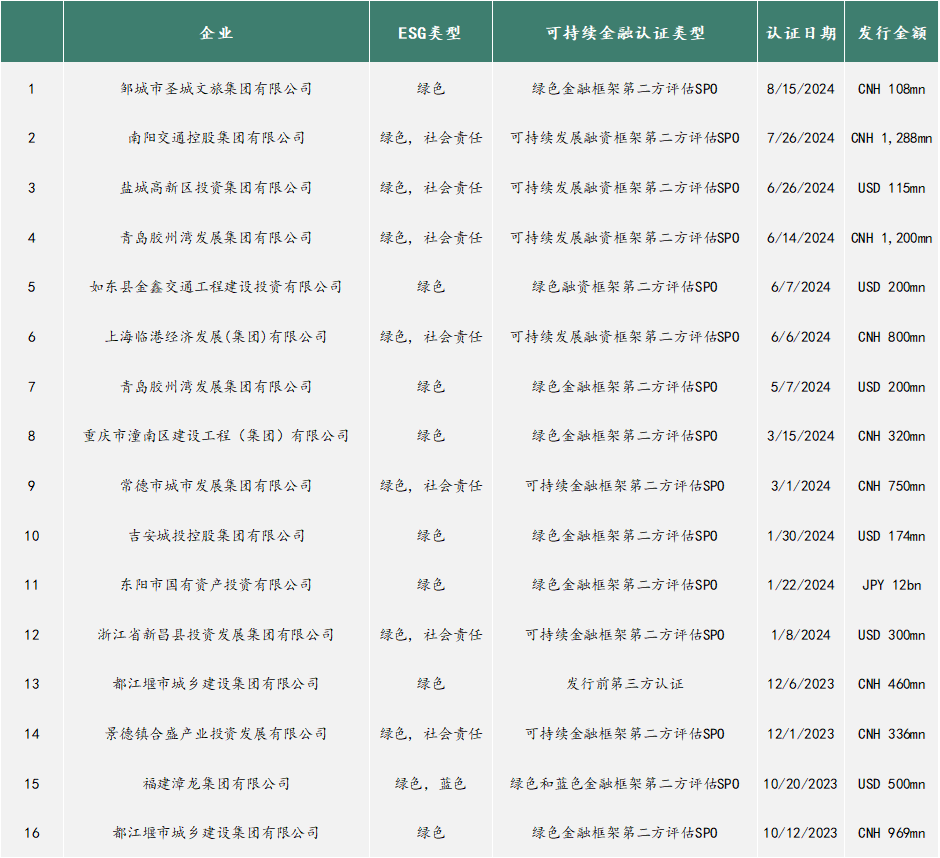Click the 认证日期 column header

click(x=801, y=33)
